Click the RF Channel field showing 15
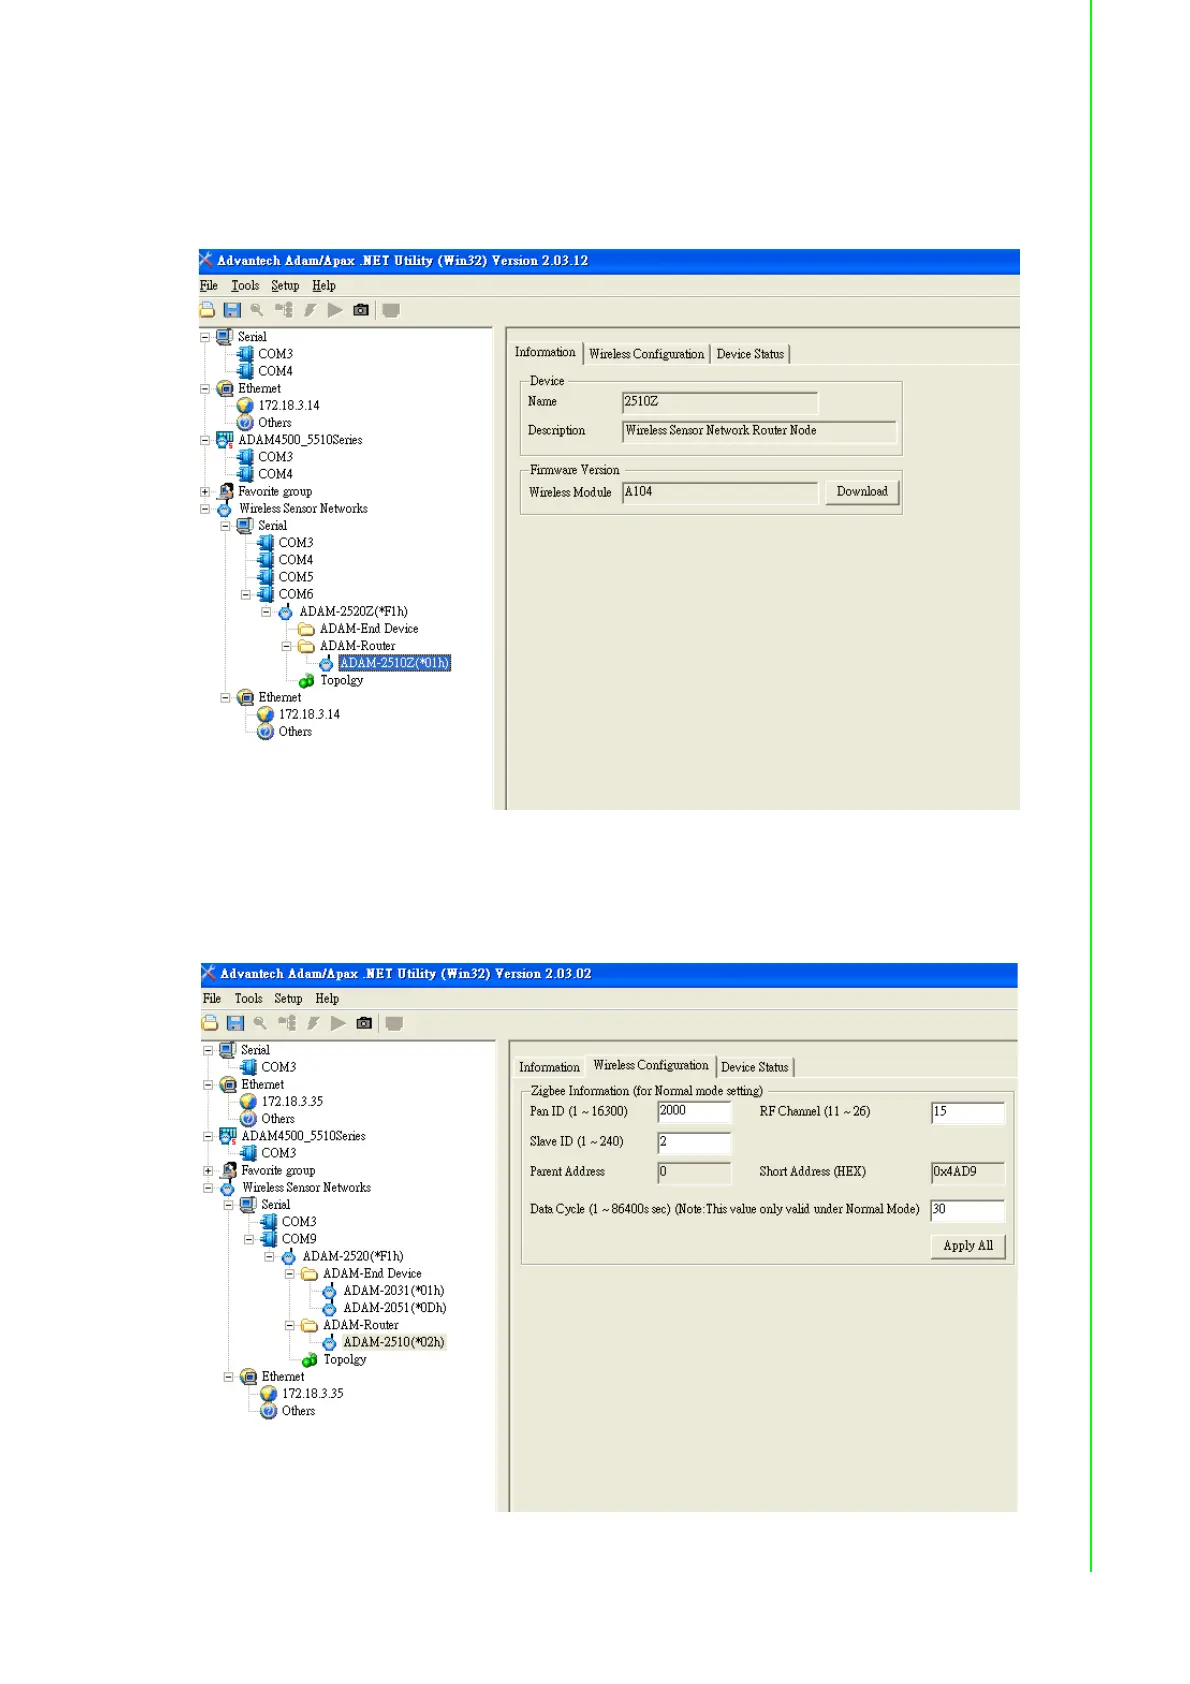Image resolution: width=1190 pixels, height=1684 pixels. 968,1112
